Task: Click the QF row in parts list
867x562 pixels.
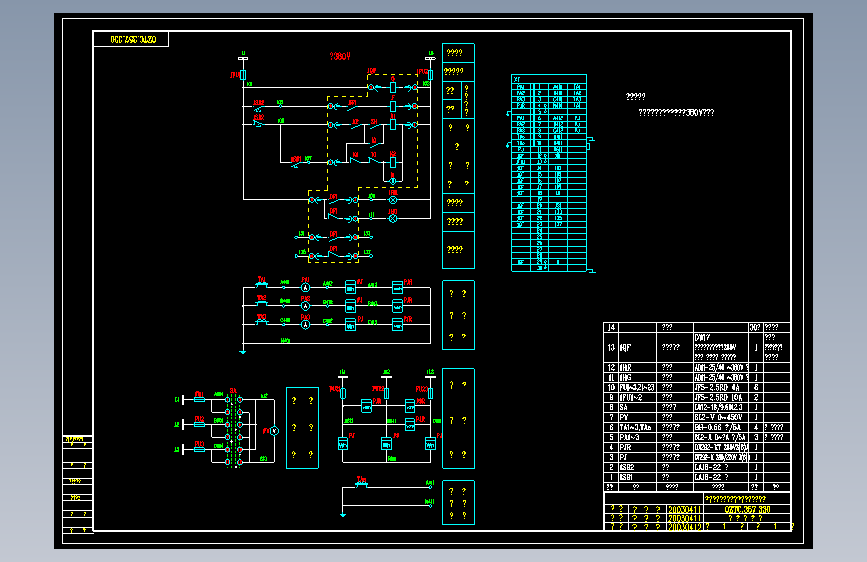Action: [x=697, y=347]
